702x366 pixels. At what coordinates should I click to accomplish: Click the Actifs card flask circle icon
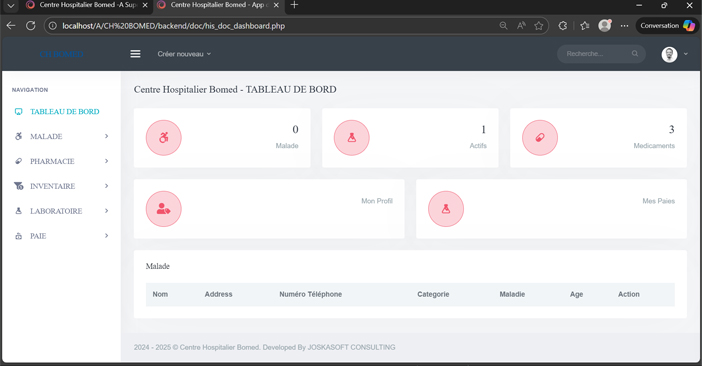(351, 138)
